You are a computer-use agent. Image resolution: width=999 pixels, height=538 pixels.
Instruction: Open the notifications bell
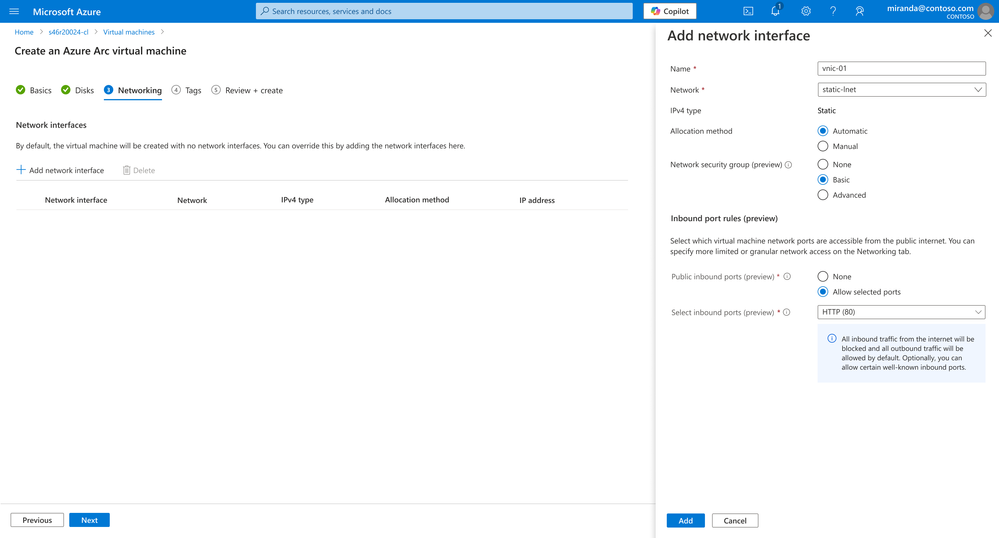[775, 11]
